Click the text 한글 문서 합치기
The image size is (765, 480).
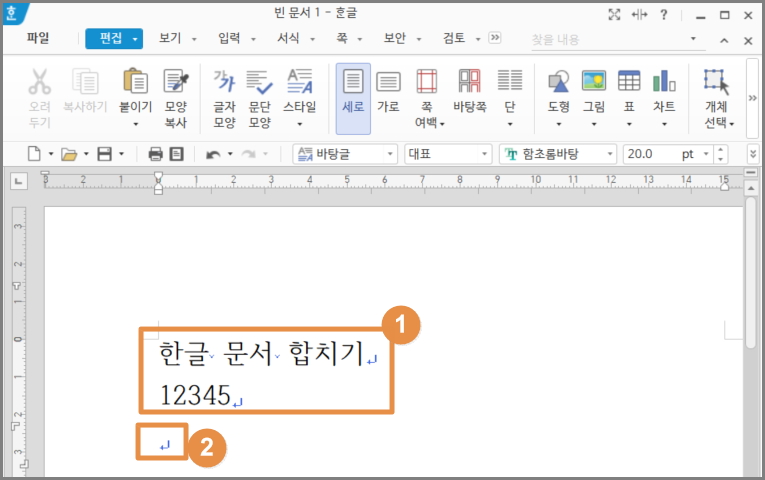point(262,353)
